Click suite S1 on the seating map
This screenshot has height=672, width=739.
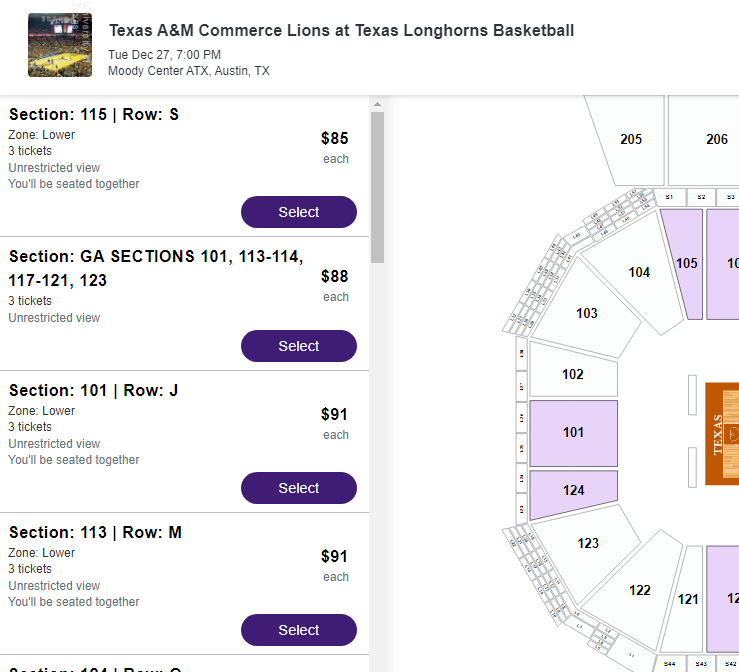(669, 197)
